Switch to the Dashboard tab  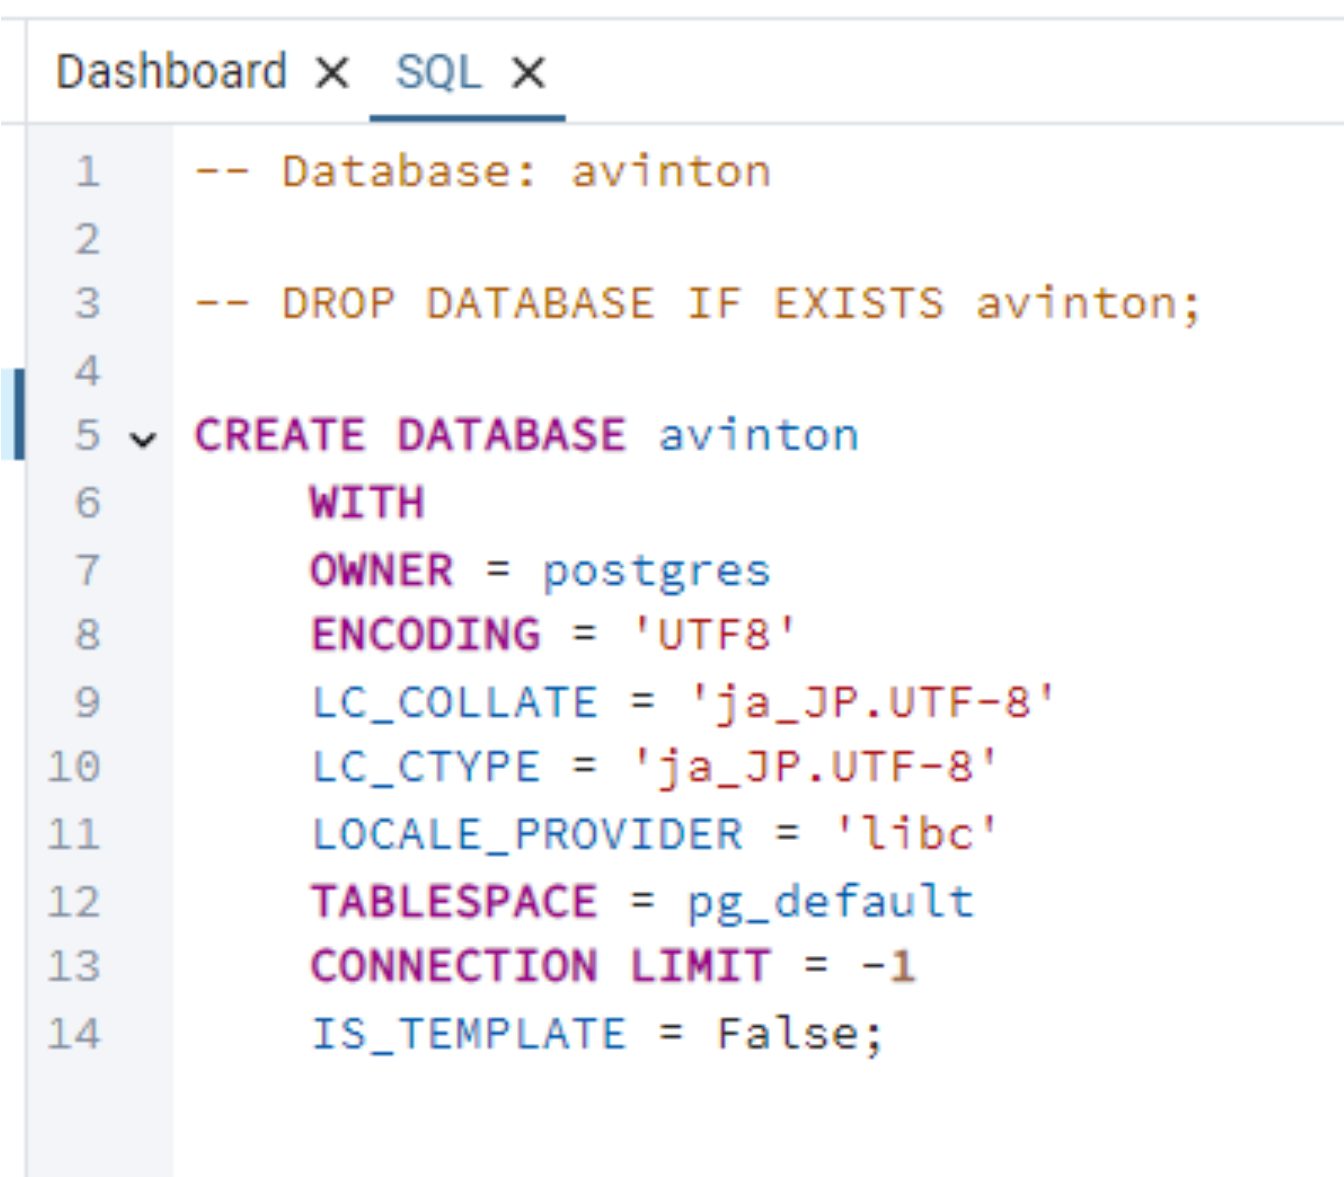coord(171,72)
